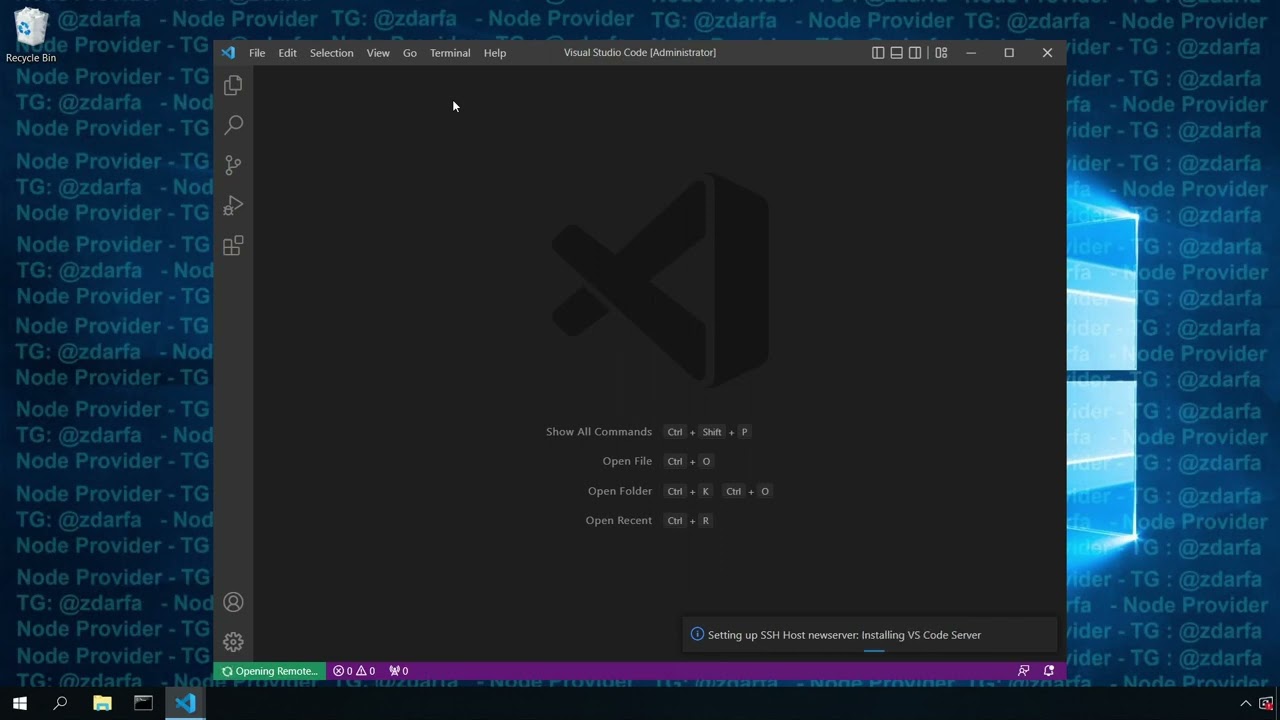Image resolution: width=1280 pixels, height=720 pixels.
Task: Show hidden system tray icons
Action: tap(1245, 703)
